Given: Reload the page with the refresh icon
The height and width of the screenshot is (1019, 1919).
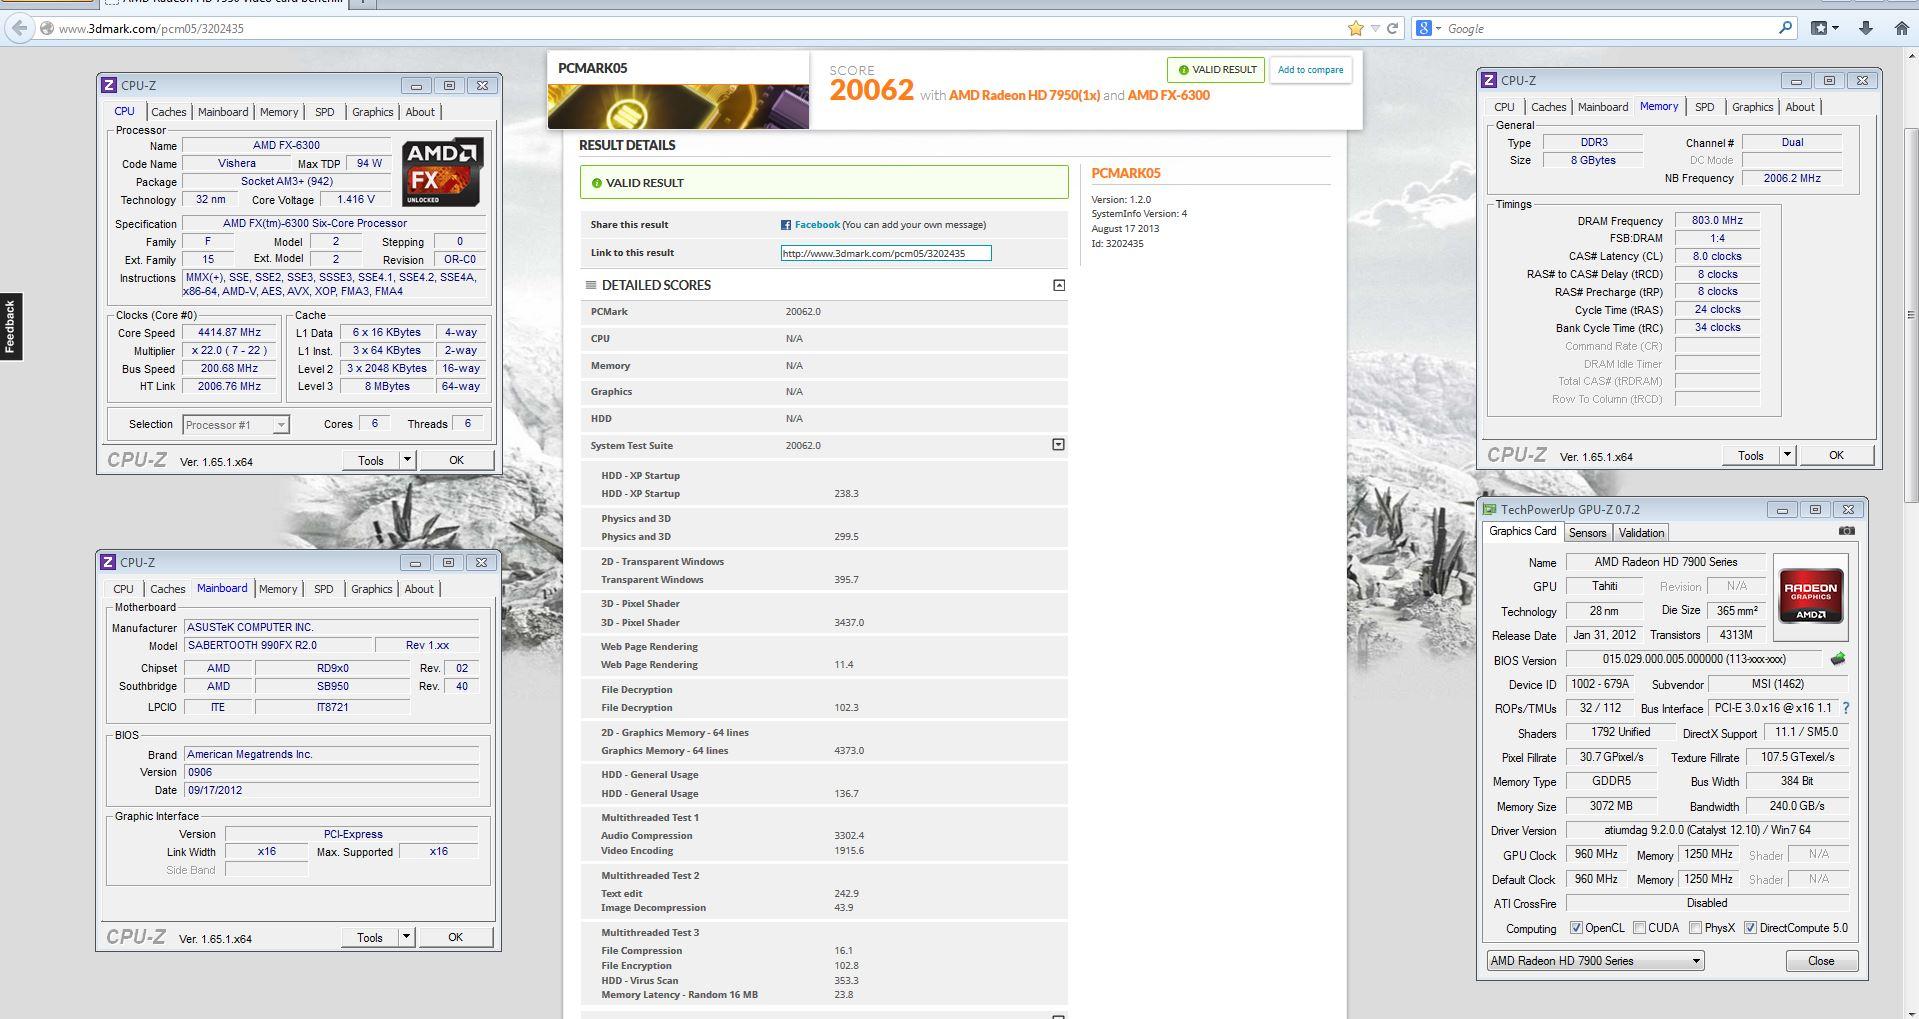Looking at the screenshot, I should (x=1391, y=28).
